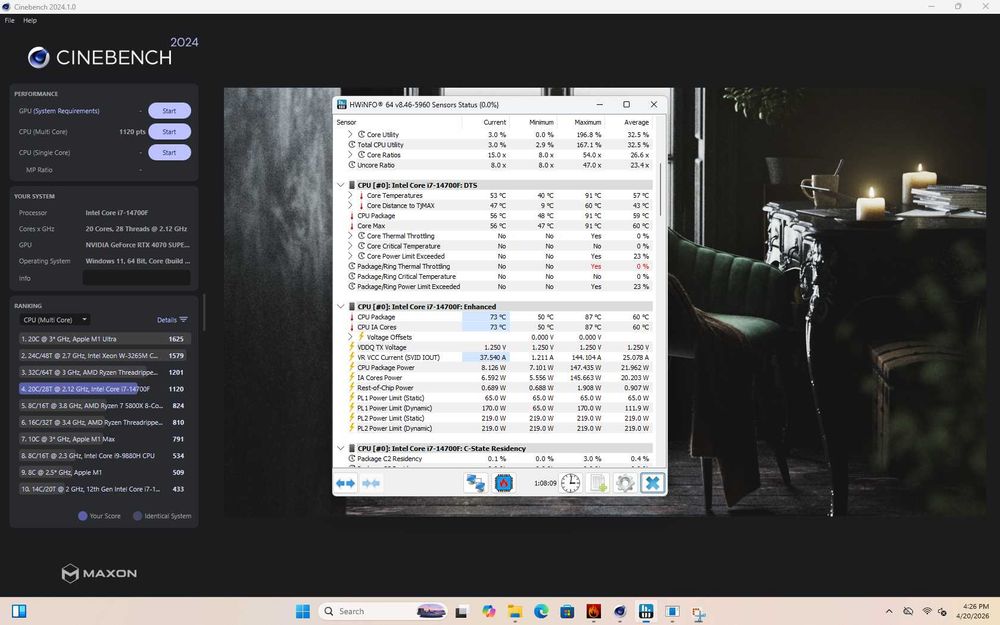This screenshot has height=625, width=1000.
Task: Select the AMD Ryzen 7 5800X ranking entry
Action: [x=104, y=406]
